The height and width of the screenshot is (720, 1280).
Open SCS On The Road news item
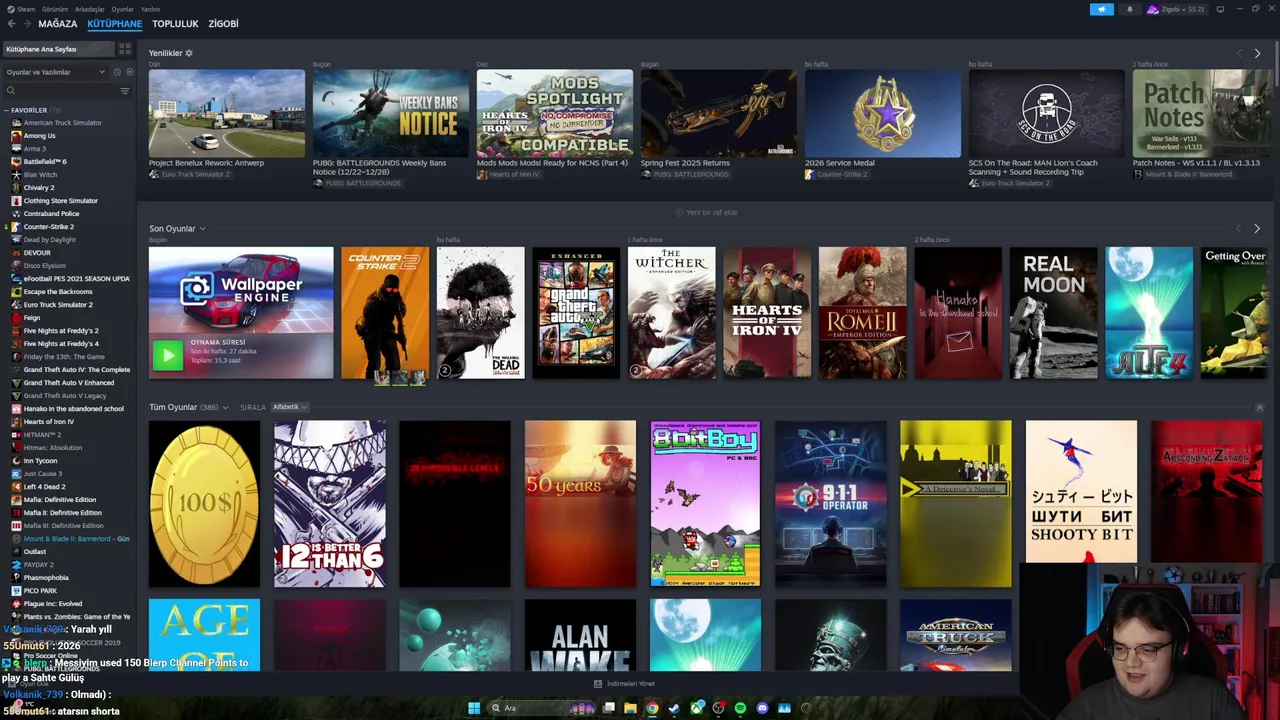click(1047, 113)
